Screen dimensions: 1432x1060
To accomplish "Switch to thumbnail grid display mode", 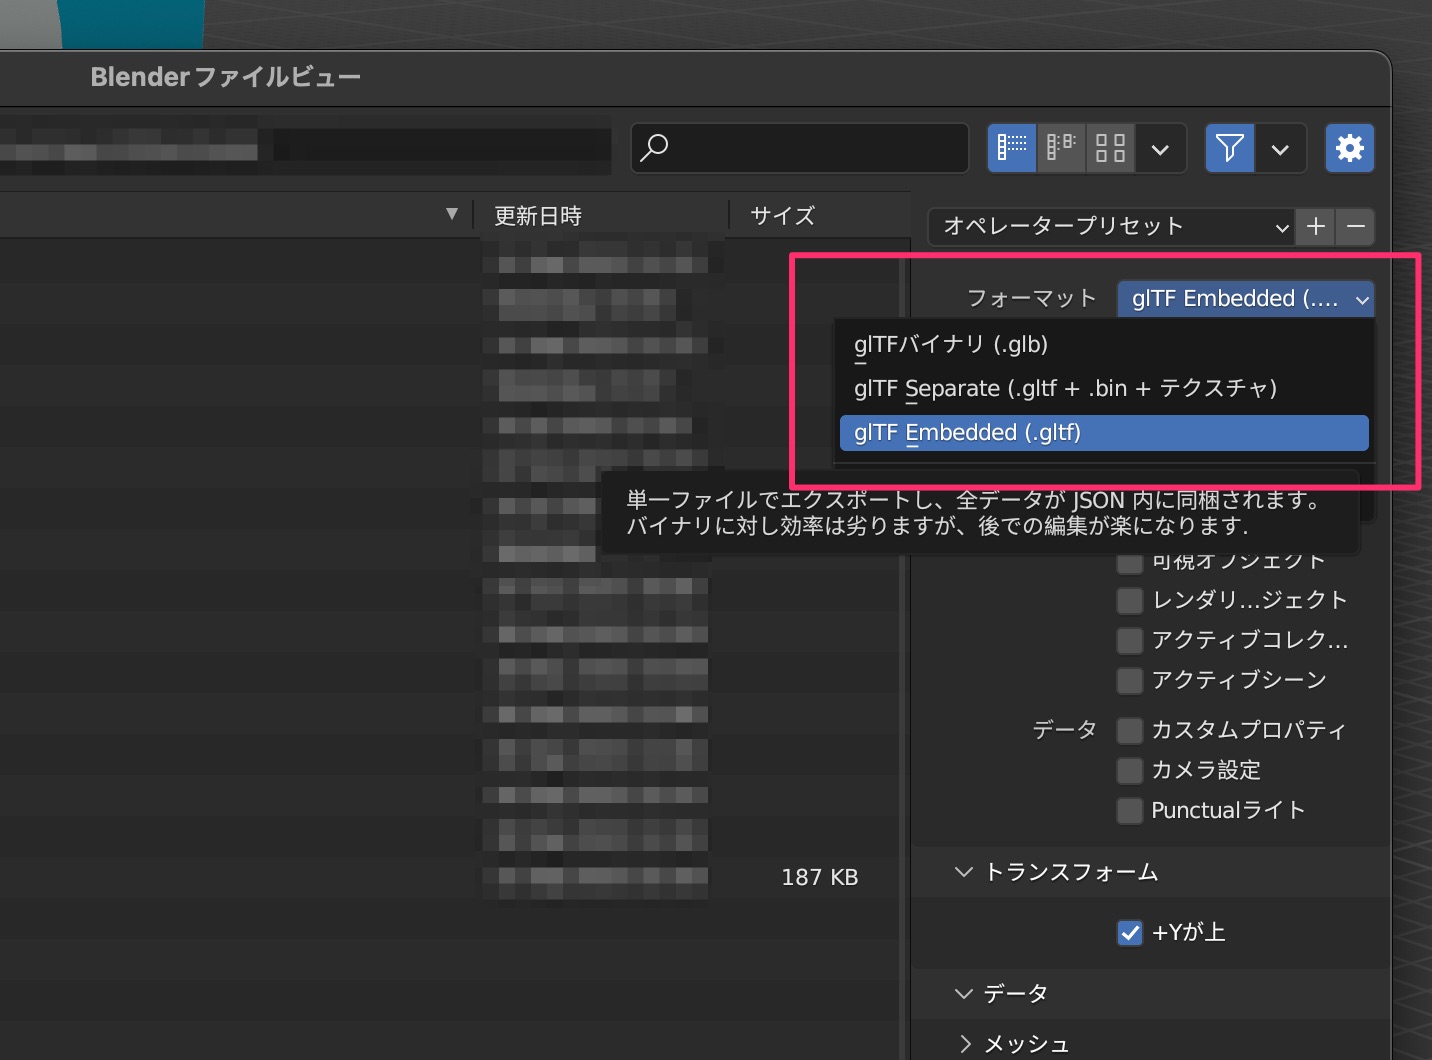I will tap(1109, 147).
